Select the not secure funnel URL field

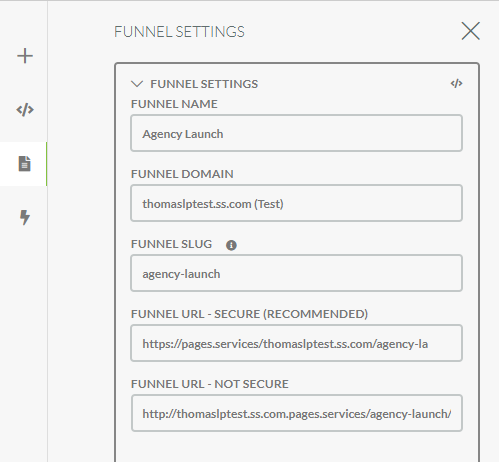click(x=296, y=413)
